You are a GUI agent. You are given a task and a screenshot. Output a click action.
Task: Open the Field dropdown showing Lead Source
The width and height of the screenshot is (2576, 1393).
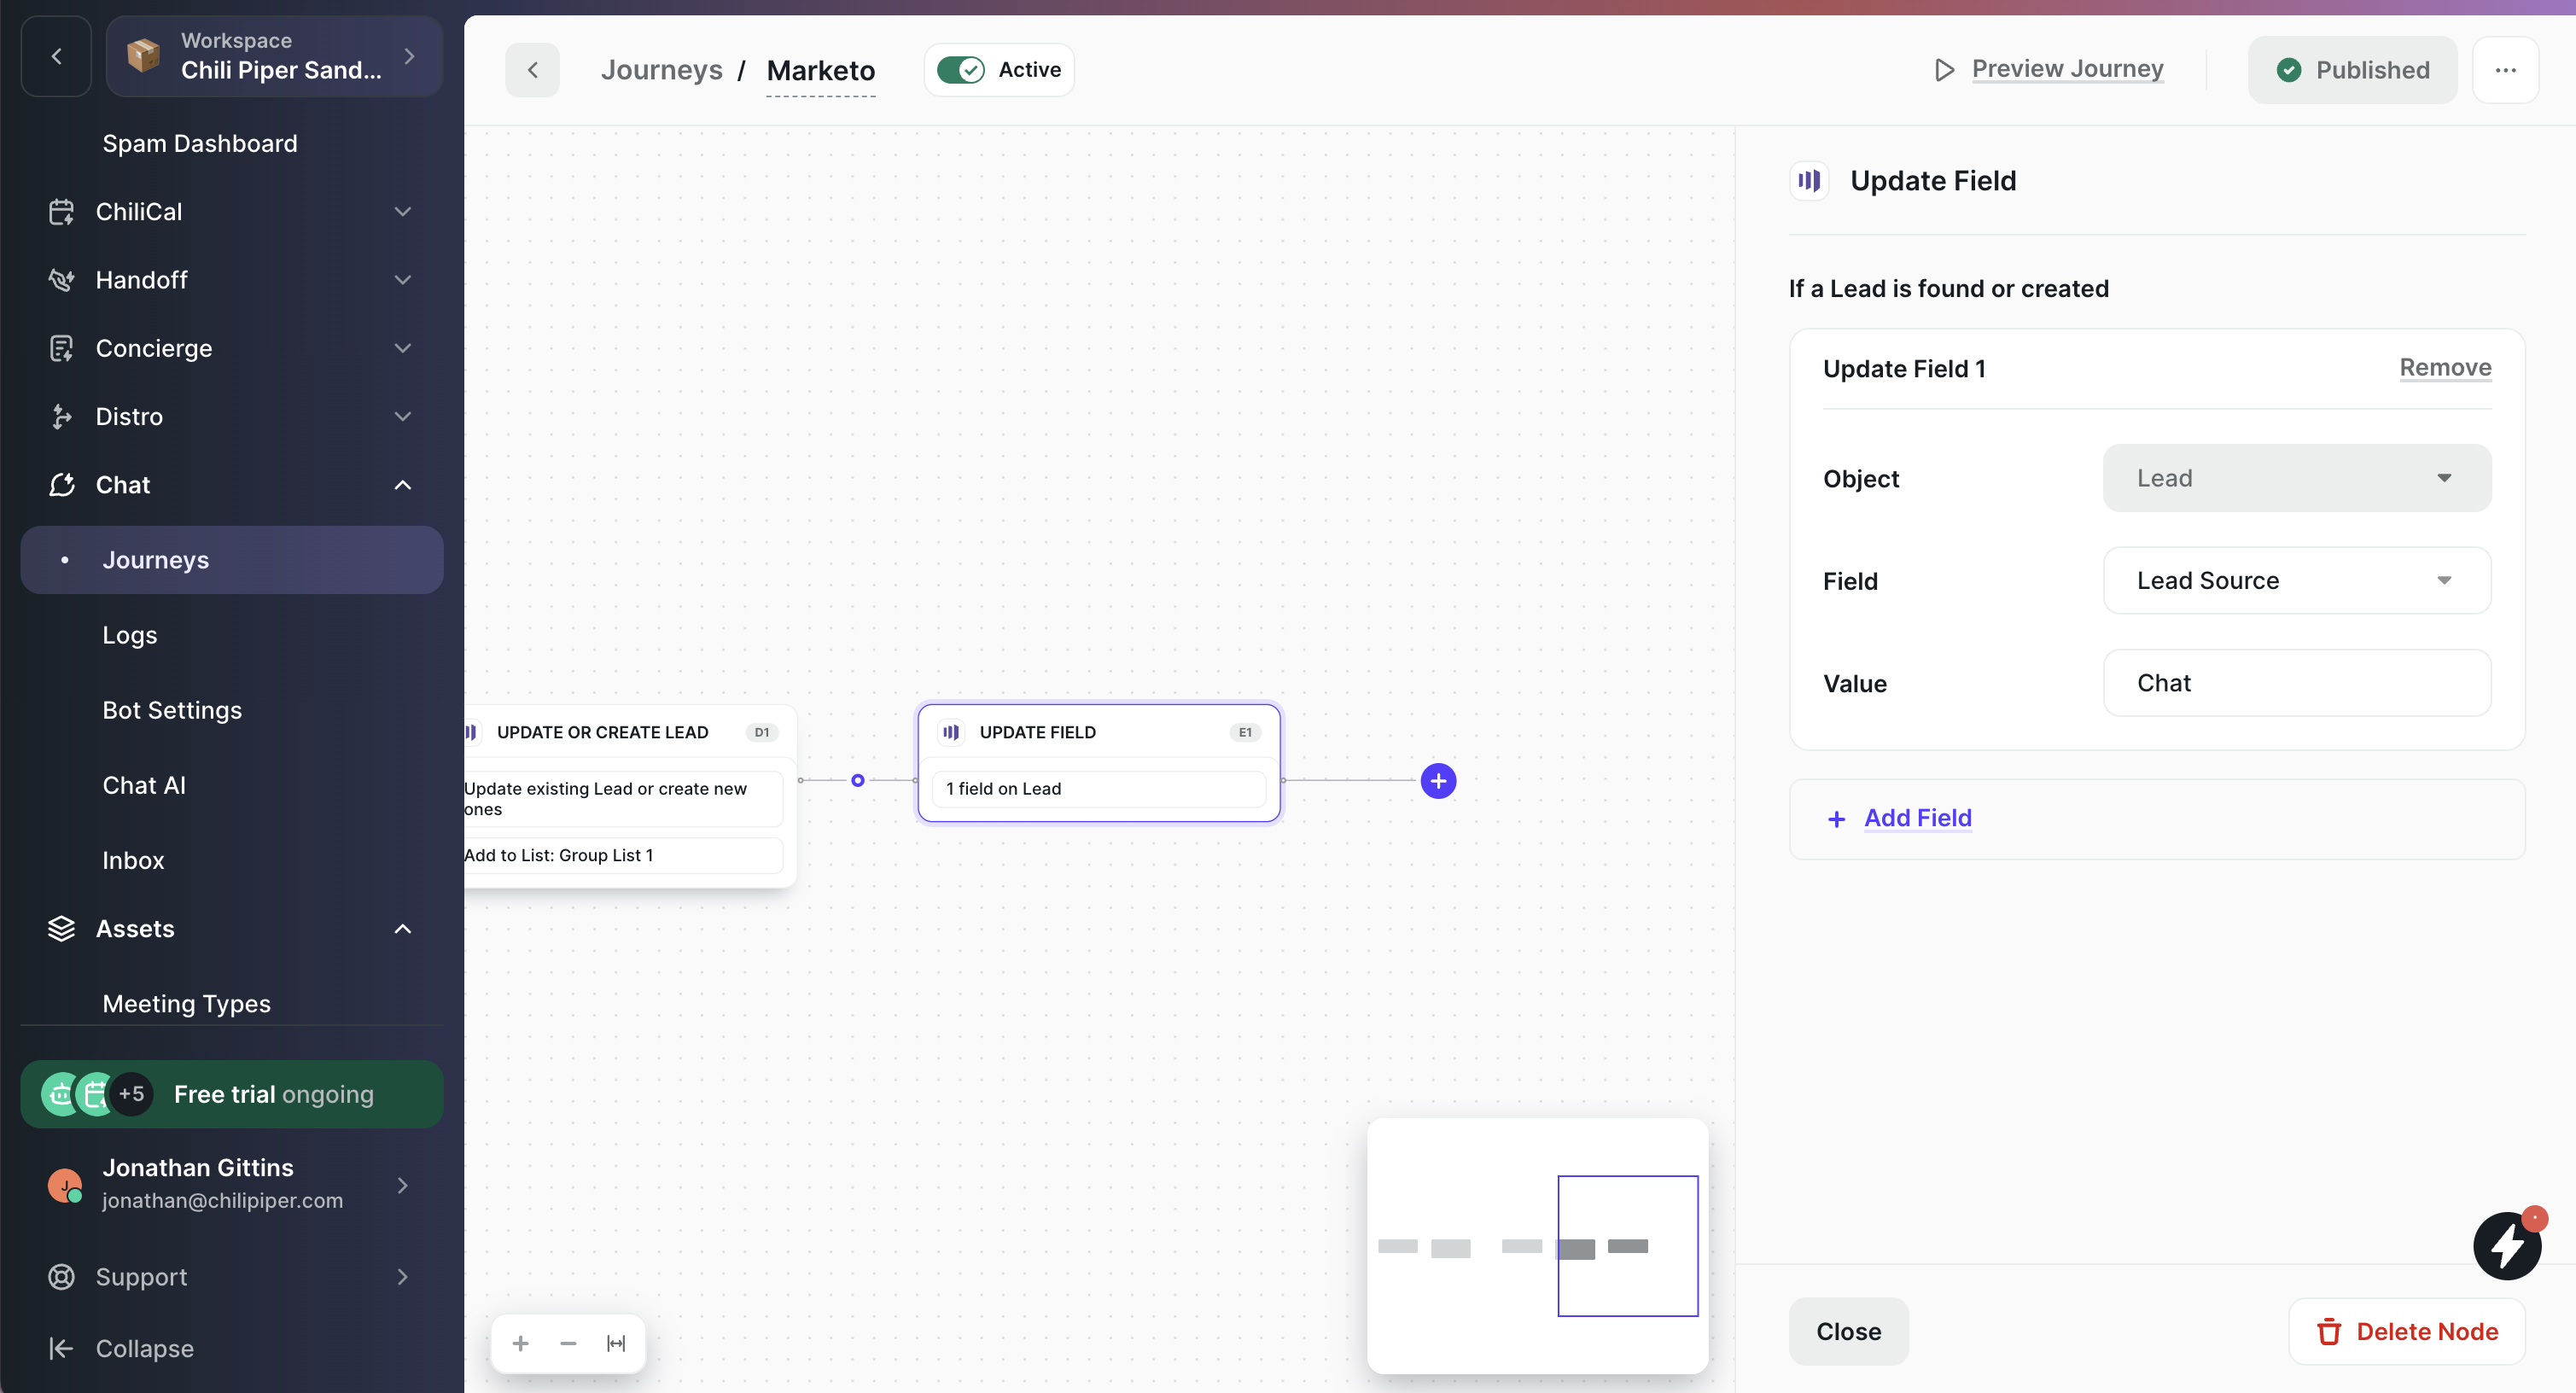[x=2296, y=581]
